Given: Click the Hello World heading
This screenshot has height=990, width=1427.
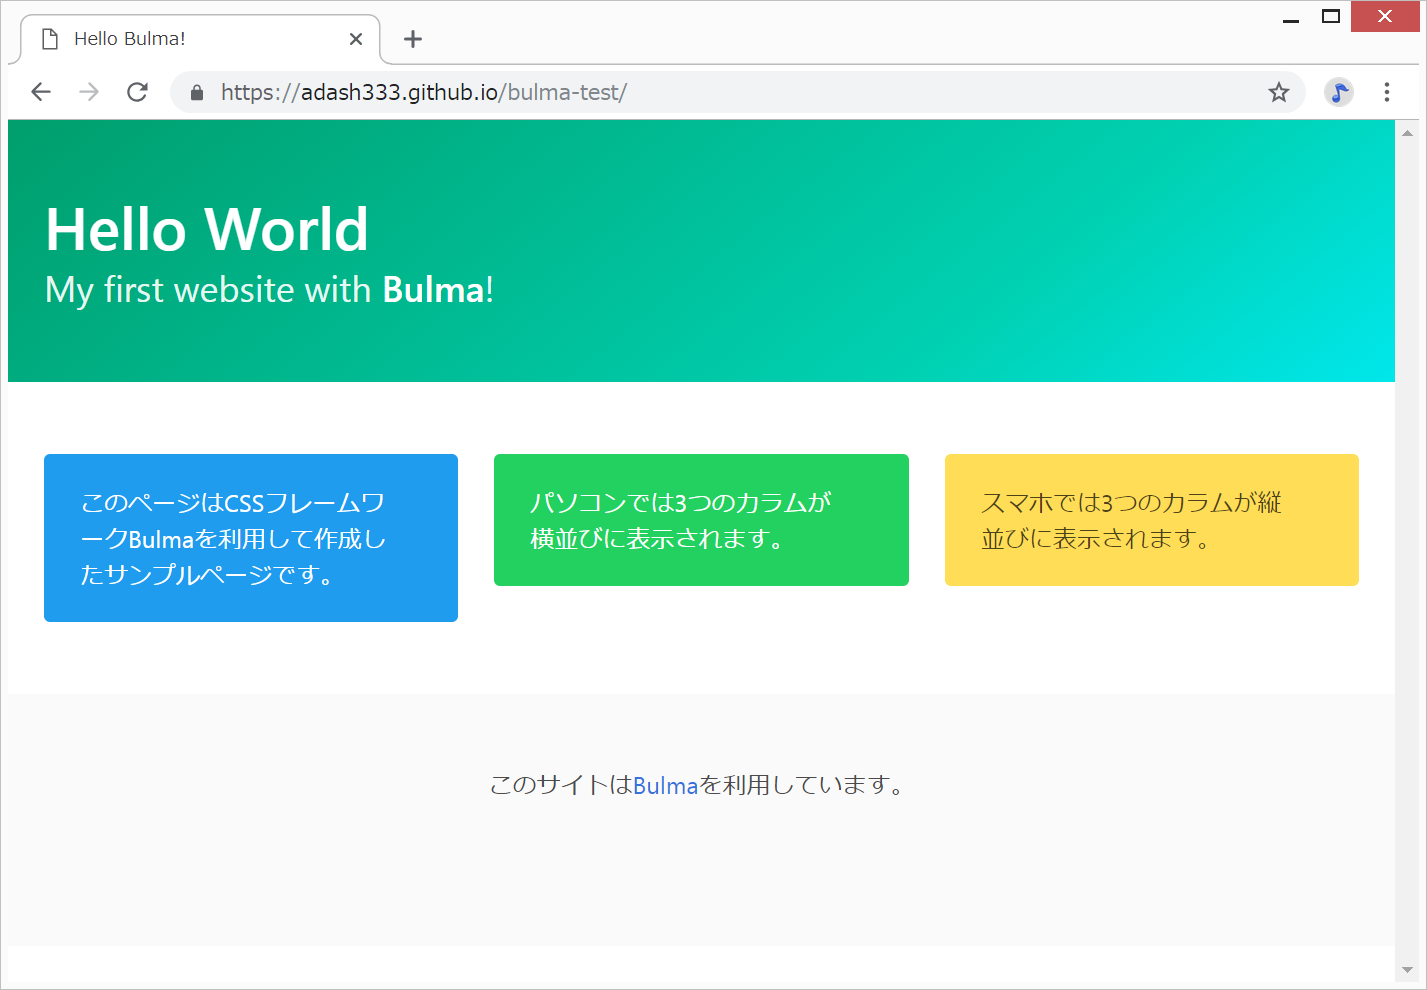Looking at the screenshot, I should point(207,230).
